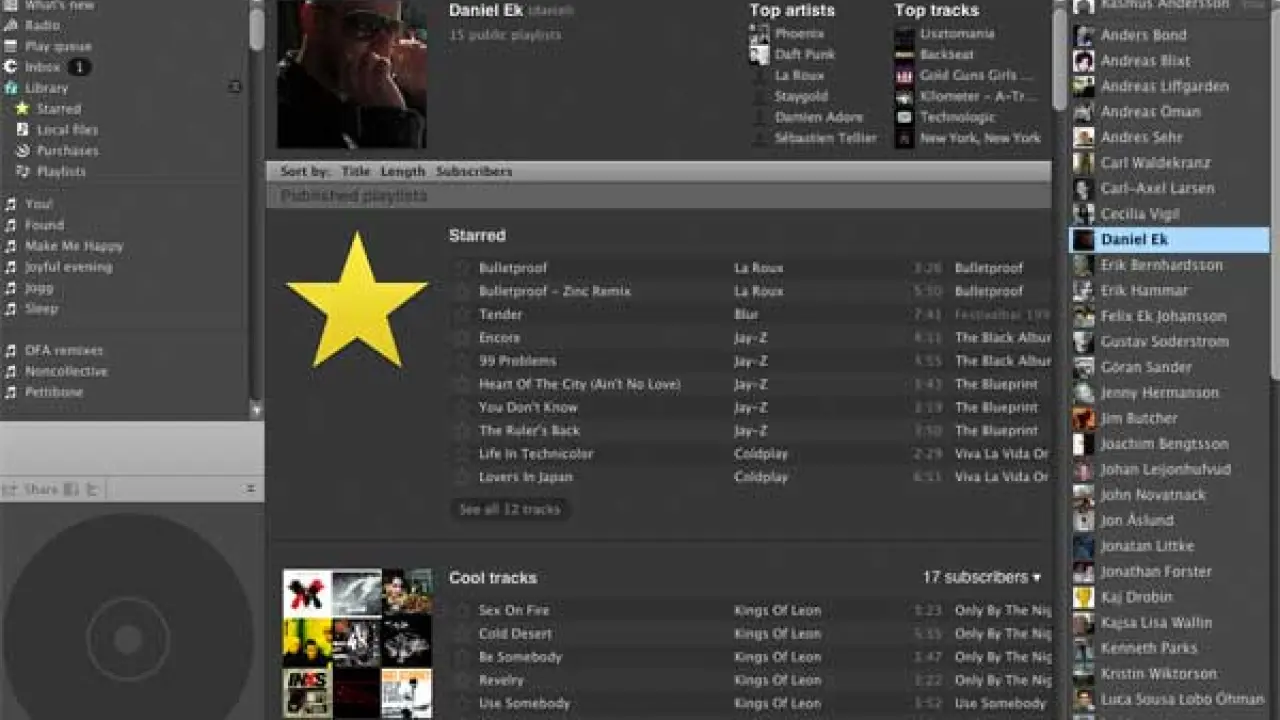Open the Radio section icon
Image resolution: width=1280 pixels, height=720 pixels.
pyautogui.click(x=11, y=25)
